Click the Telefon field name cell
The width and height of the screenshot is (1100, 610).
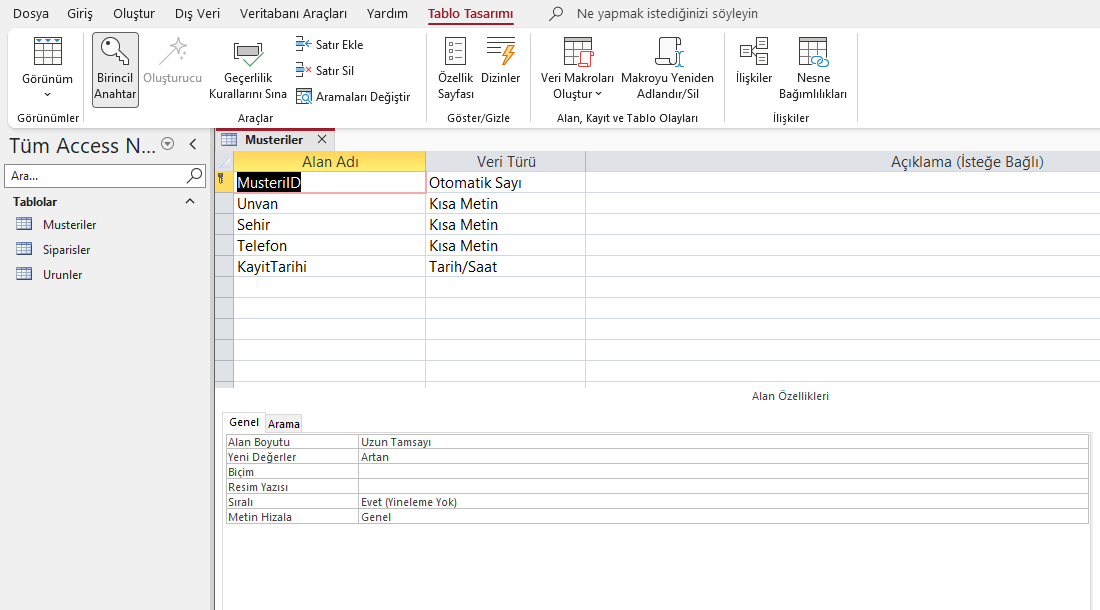point(330,246)
